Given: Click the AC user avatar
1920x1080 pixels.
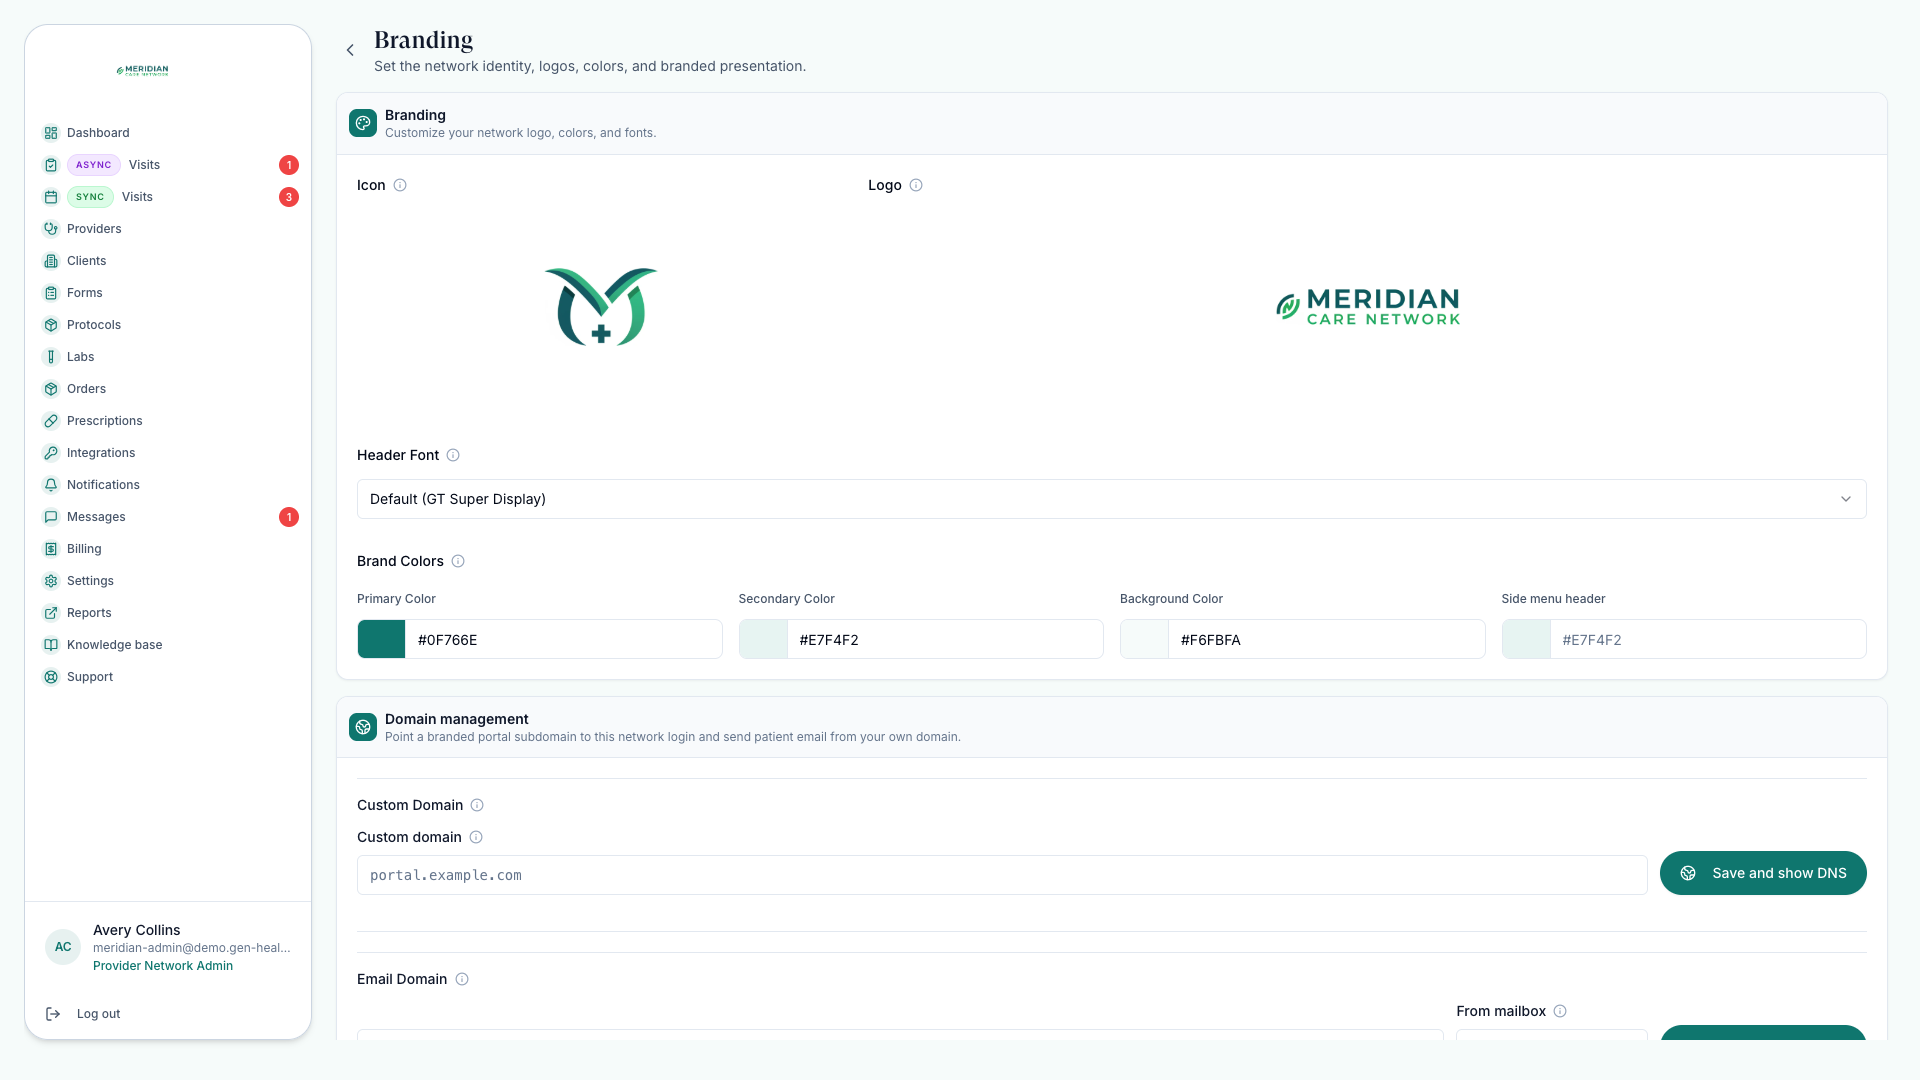Looking at the screenshot, I should [63, 947].
